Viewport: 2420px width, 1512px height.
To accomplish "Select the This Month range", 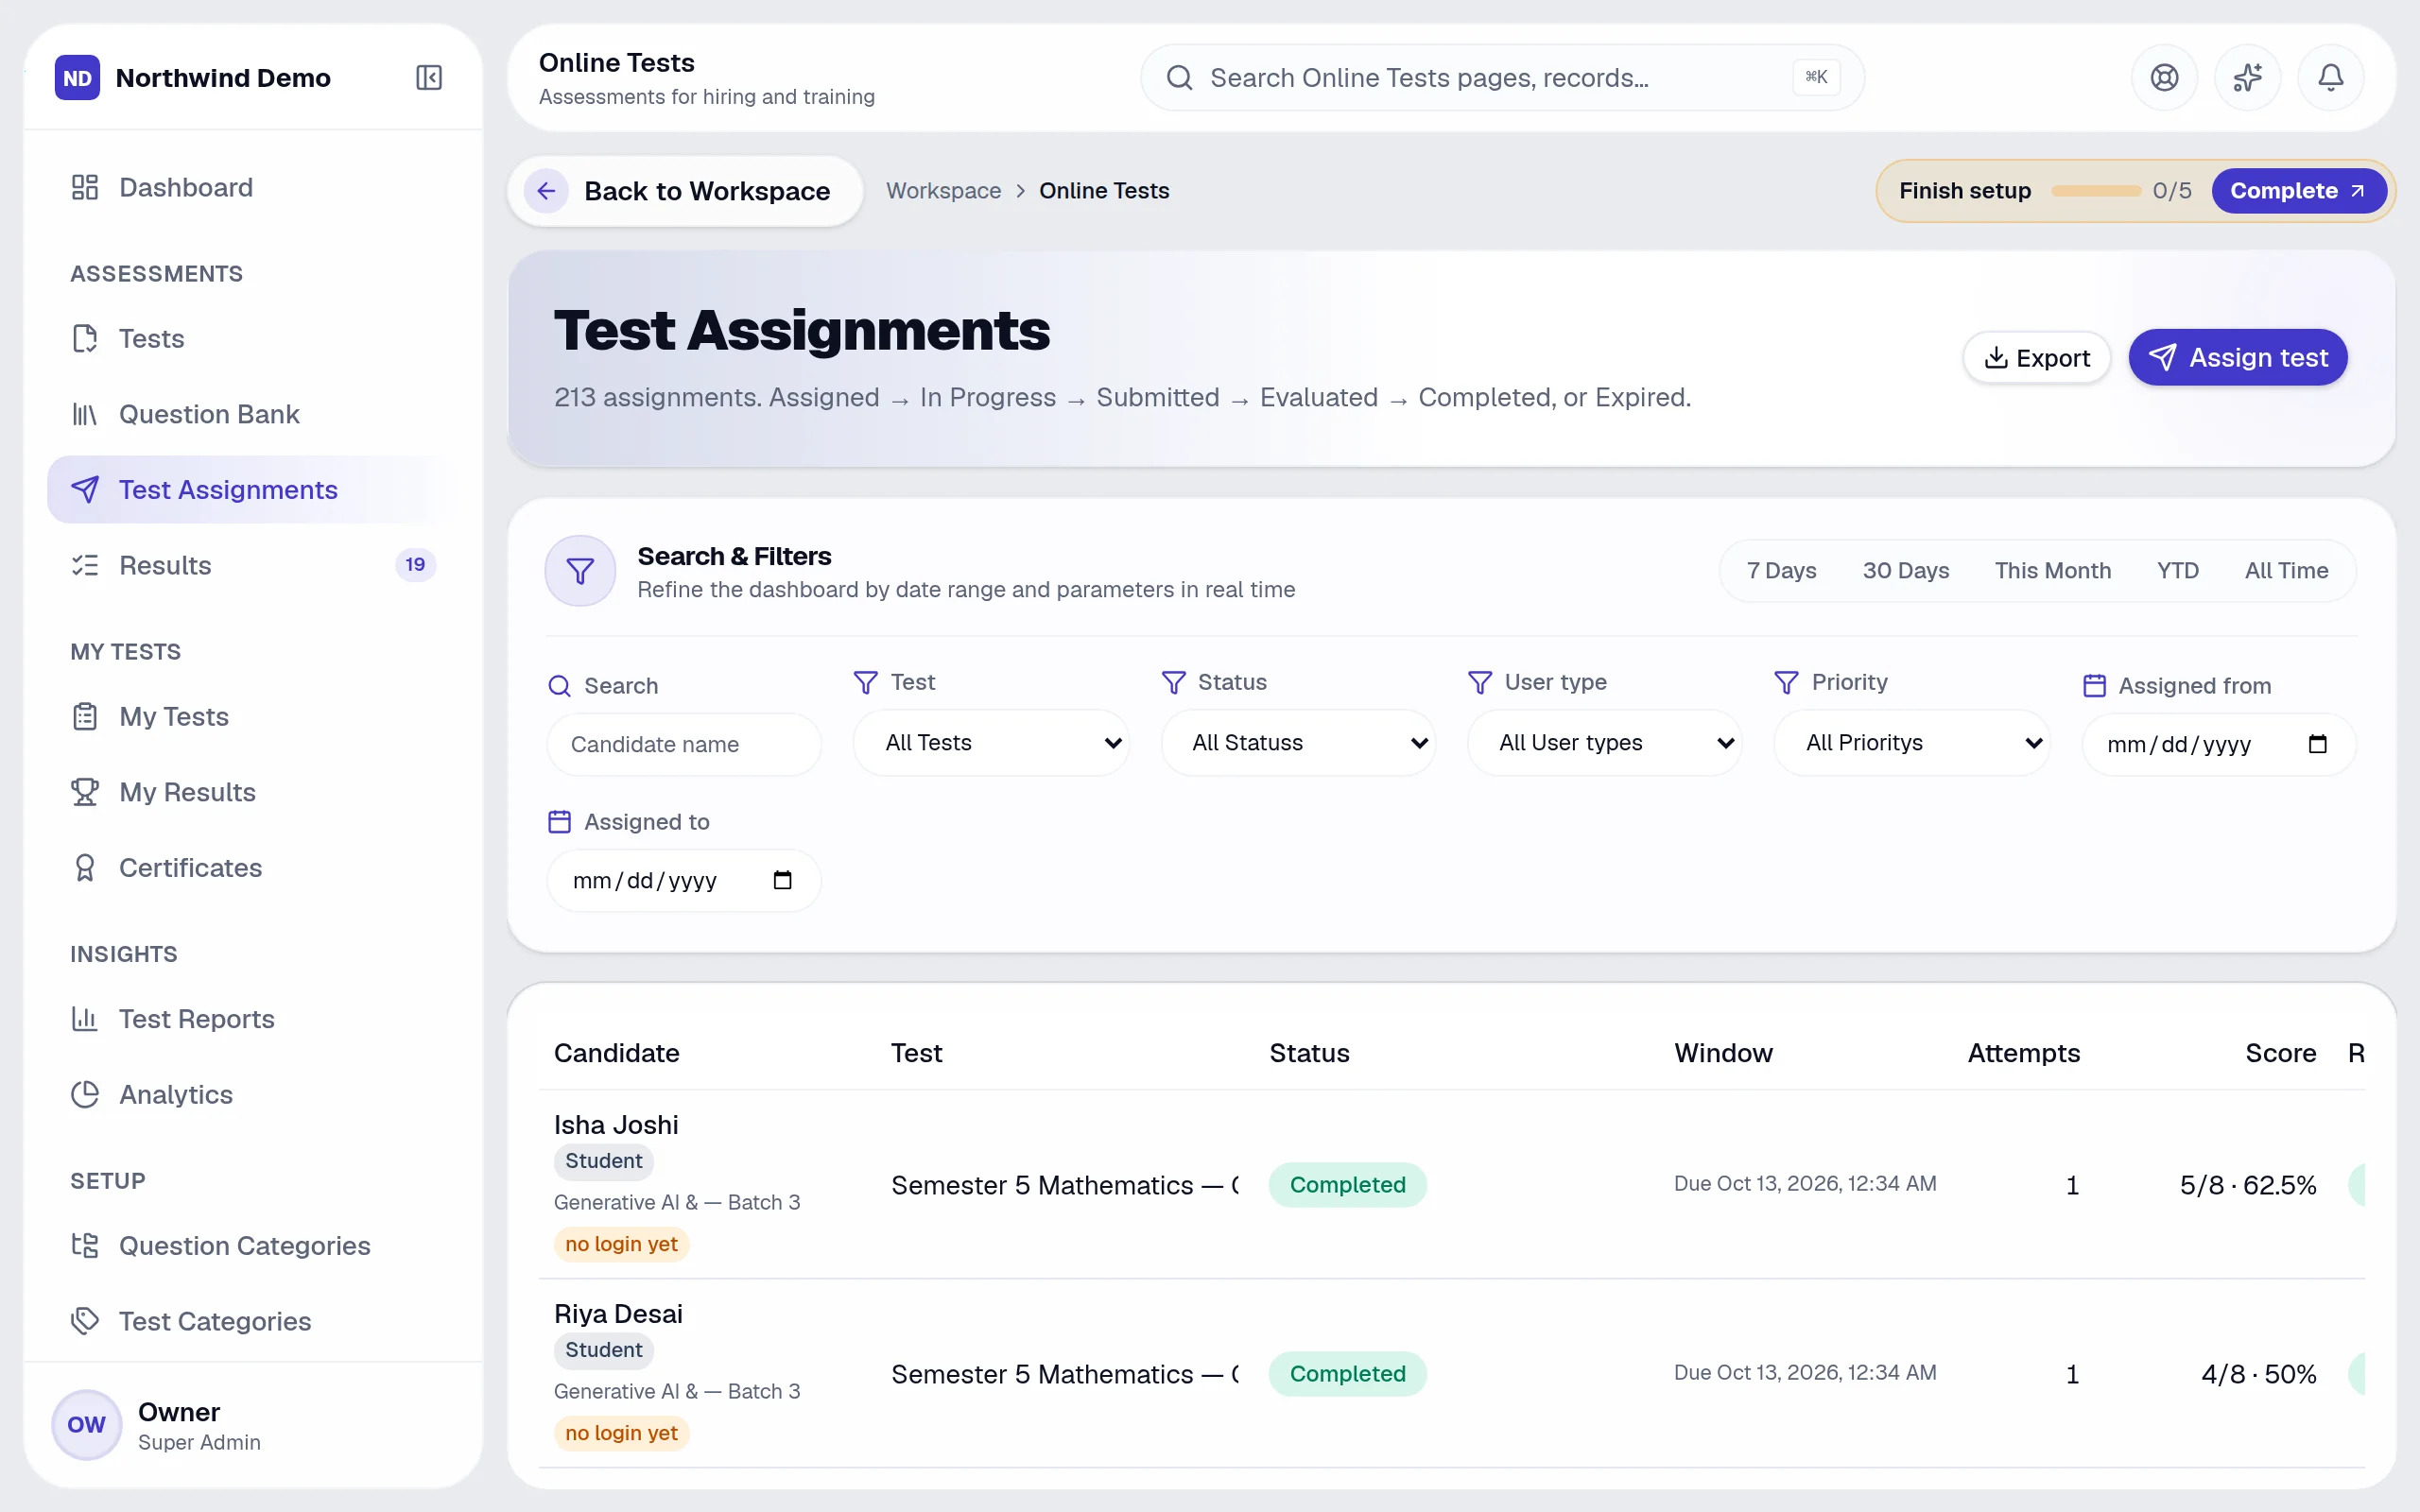I will (2052, 571).
